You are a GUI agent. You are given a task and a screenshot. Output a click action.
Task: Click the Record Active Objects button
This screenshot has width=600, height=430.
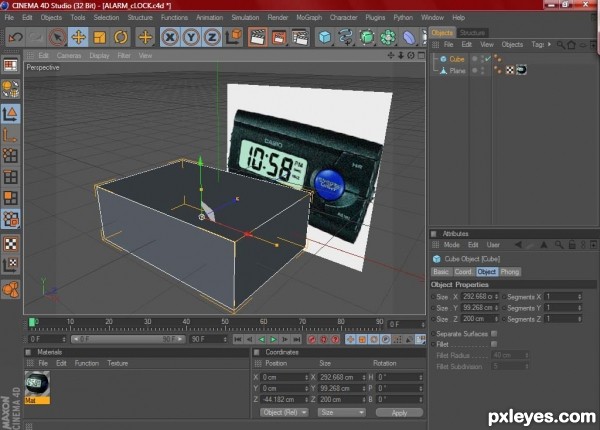pos(312,339)
